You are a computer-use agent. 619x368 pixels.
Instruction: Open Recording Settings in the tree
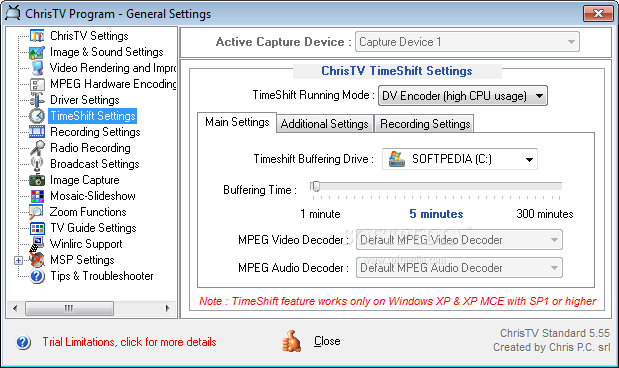point(95,132)
